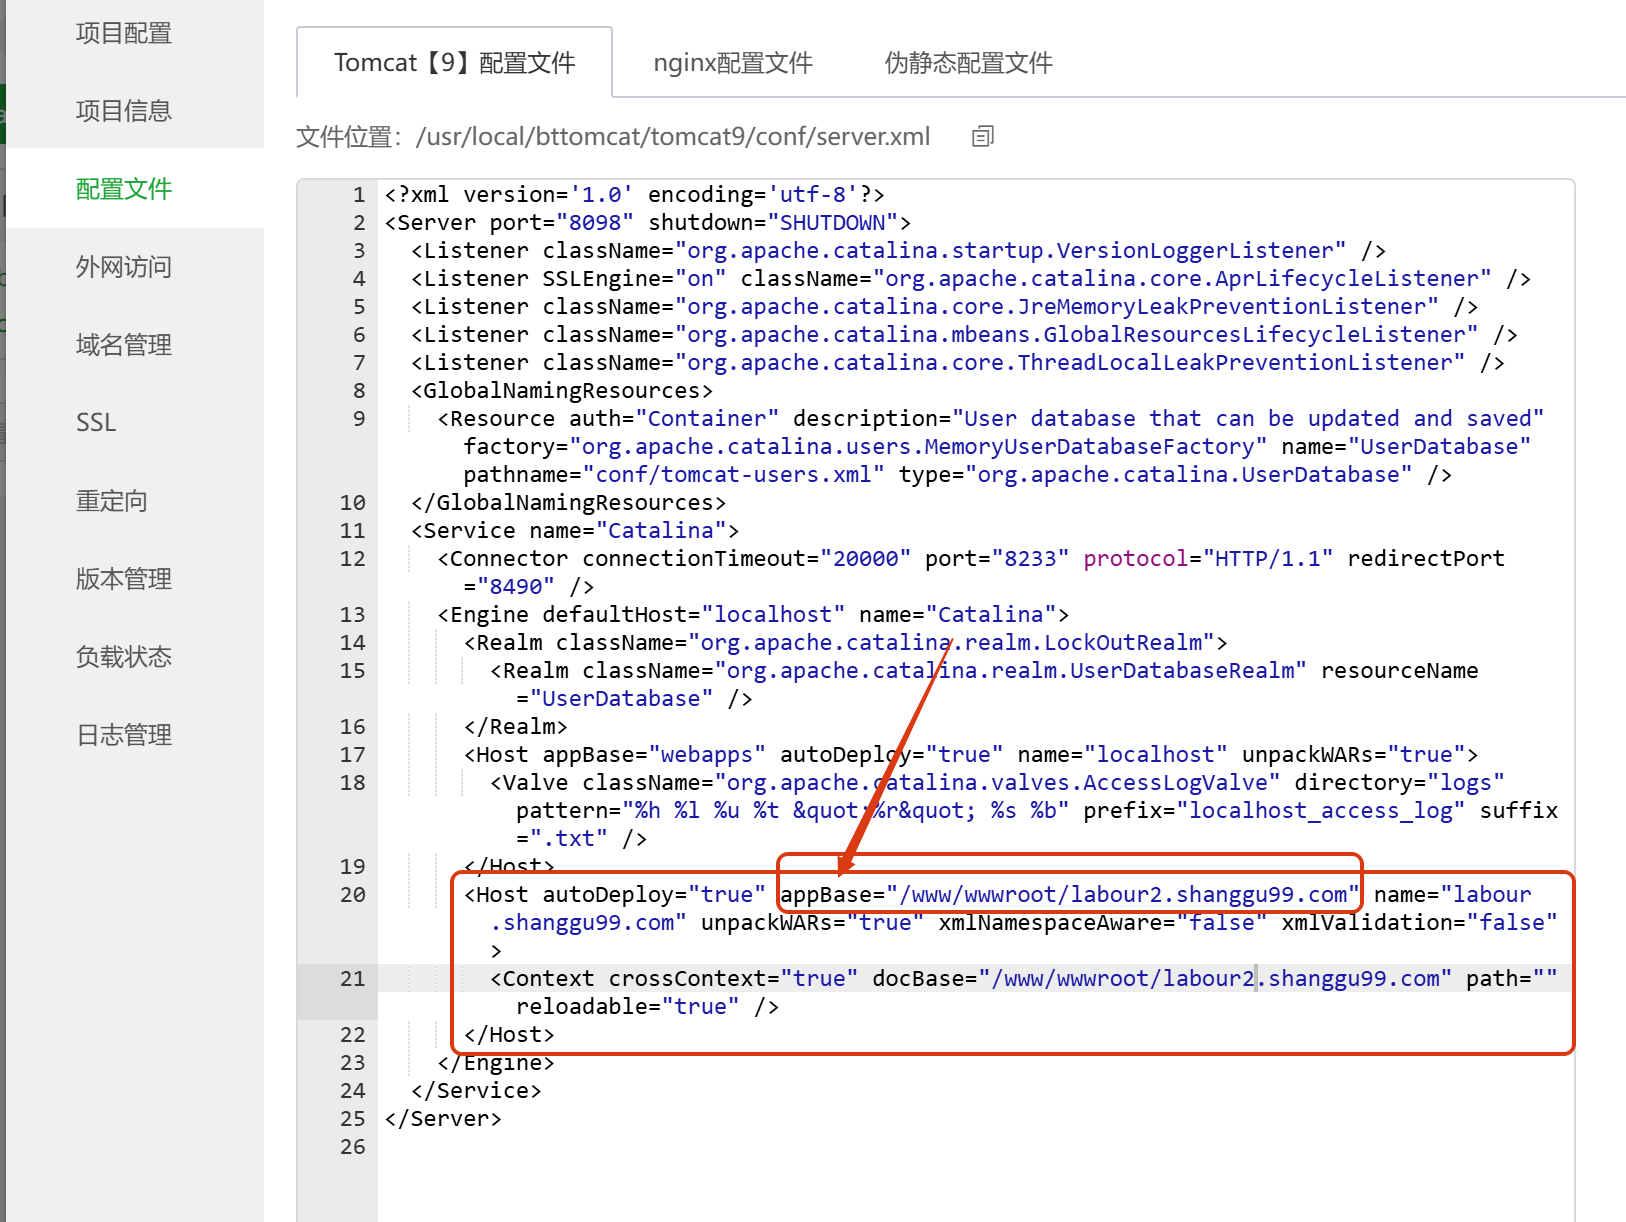
Task: Open 域名管理 sidebar item
Action: 124,344
